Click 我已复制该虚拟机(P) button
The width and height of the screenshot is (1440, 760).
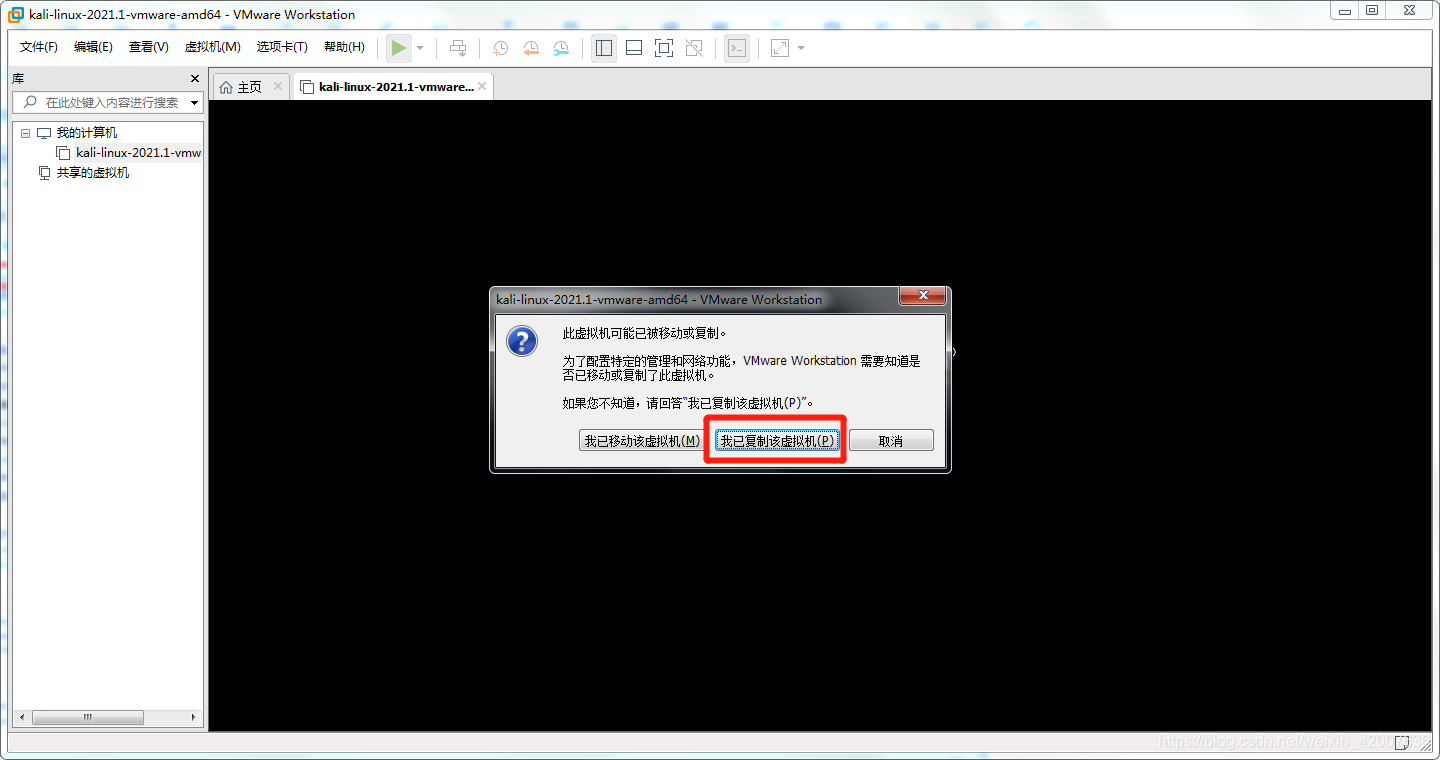(x=777, y=441)
